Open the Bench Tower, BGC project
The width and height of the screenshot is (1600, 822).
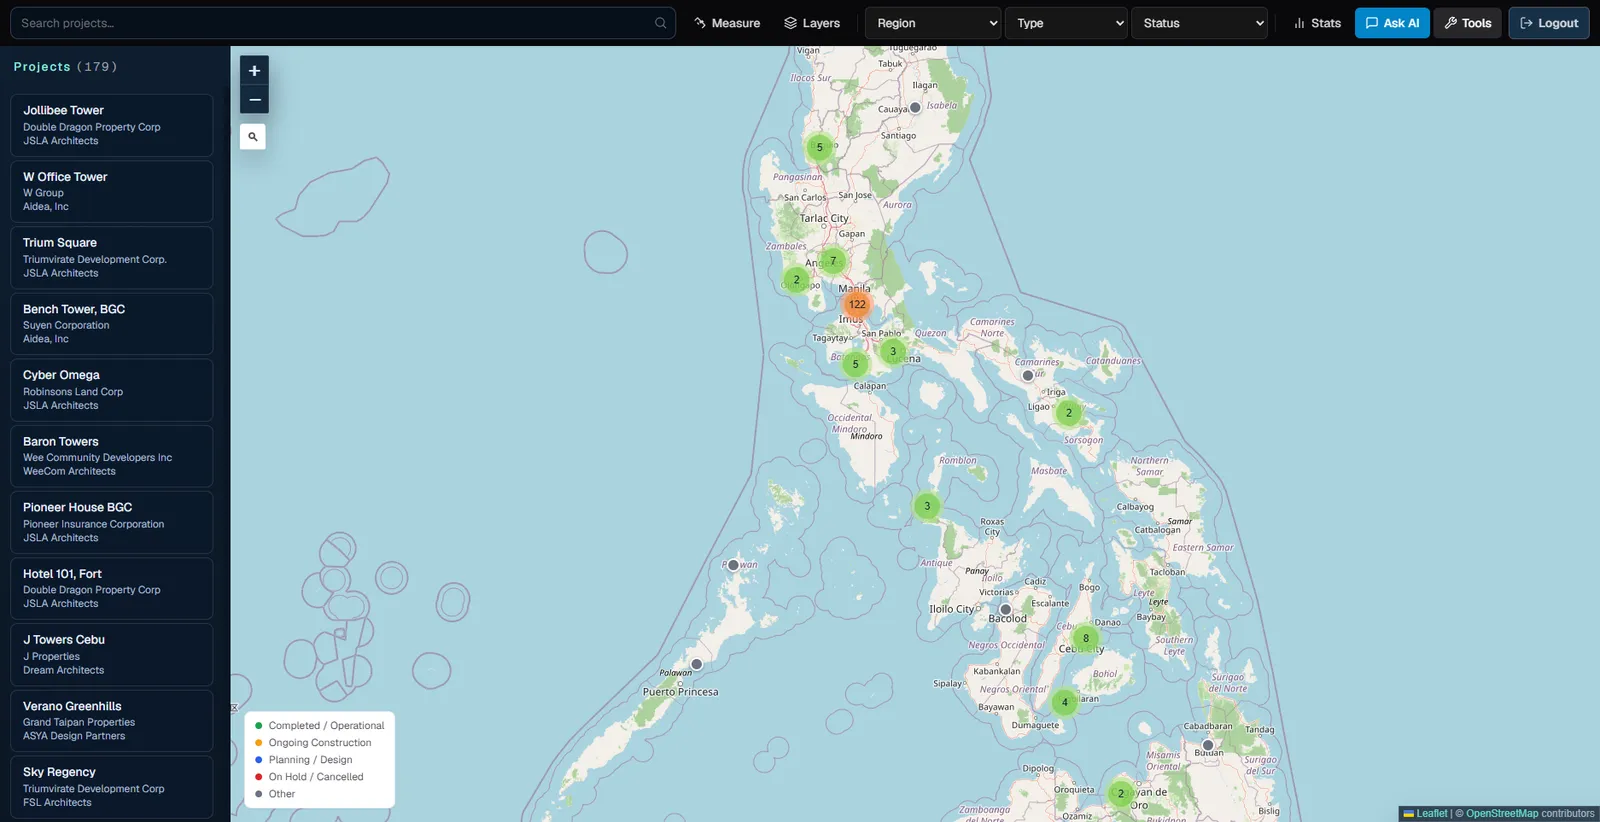[112, 324]
